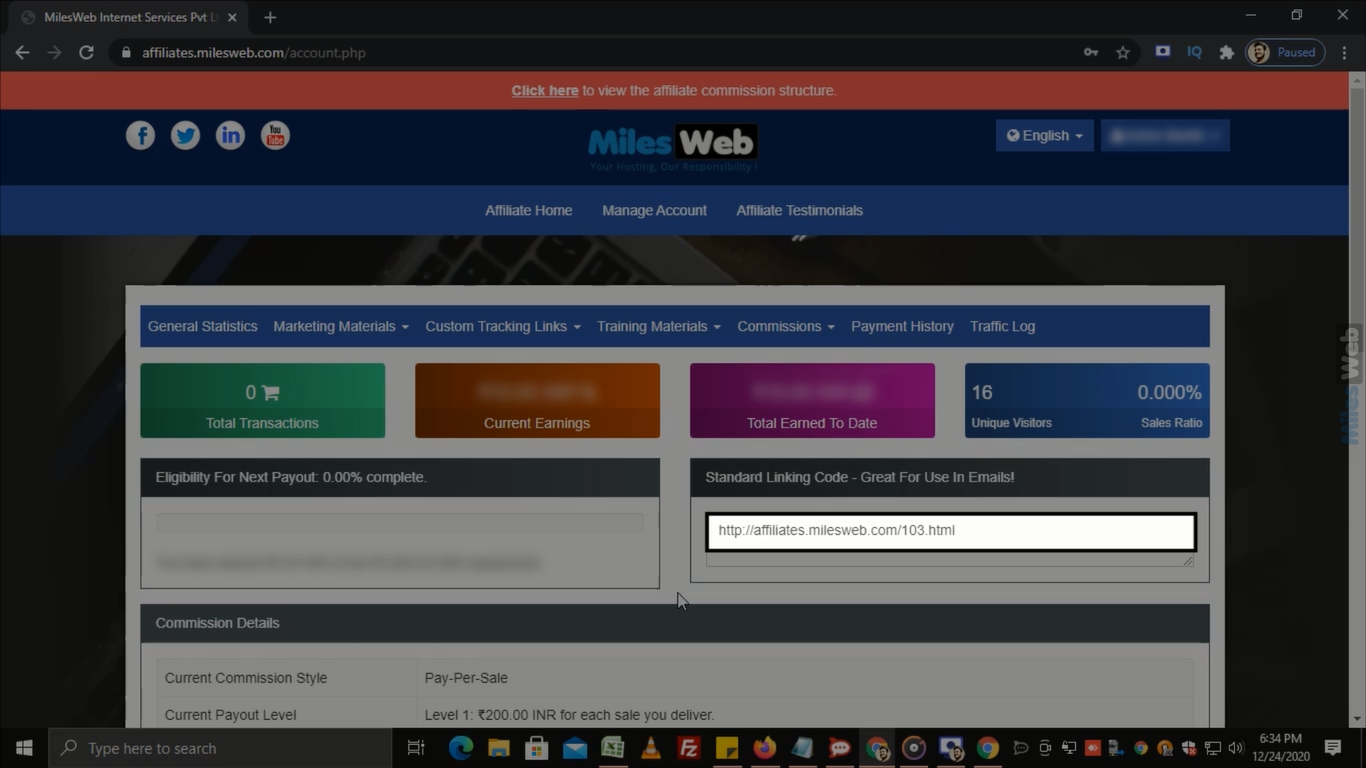Click the 'Click here' commission structure link
1366x768 pixels.
pos(545,90)
